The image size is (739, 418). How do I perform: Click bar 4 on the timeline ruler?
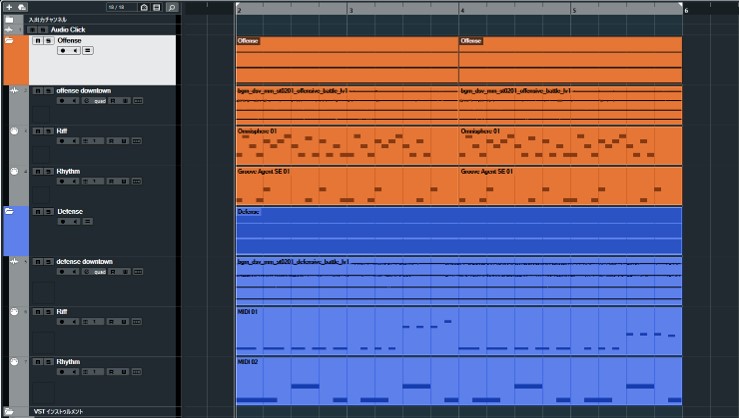coord(461,10)
